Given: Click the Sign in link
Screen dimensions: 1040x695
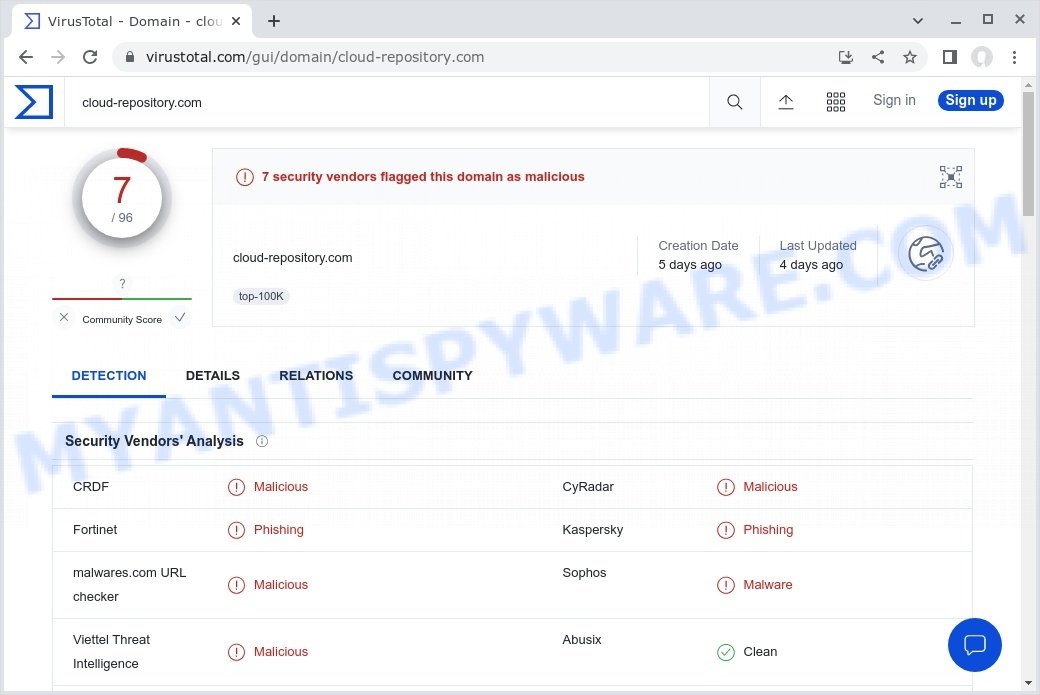Looking at the screenshot, I should click(x=894, y=100).
